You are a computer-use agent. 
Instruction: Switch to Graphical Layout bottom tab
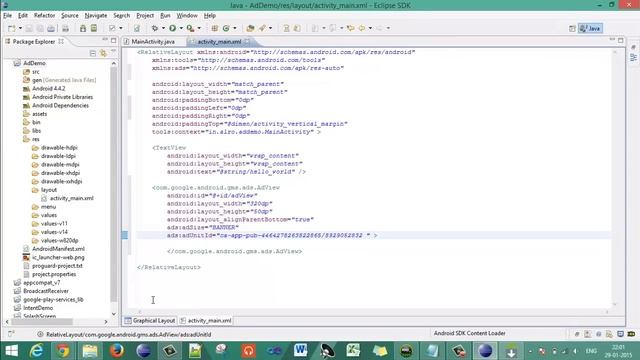pos(150,321)
